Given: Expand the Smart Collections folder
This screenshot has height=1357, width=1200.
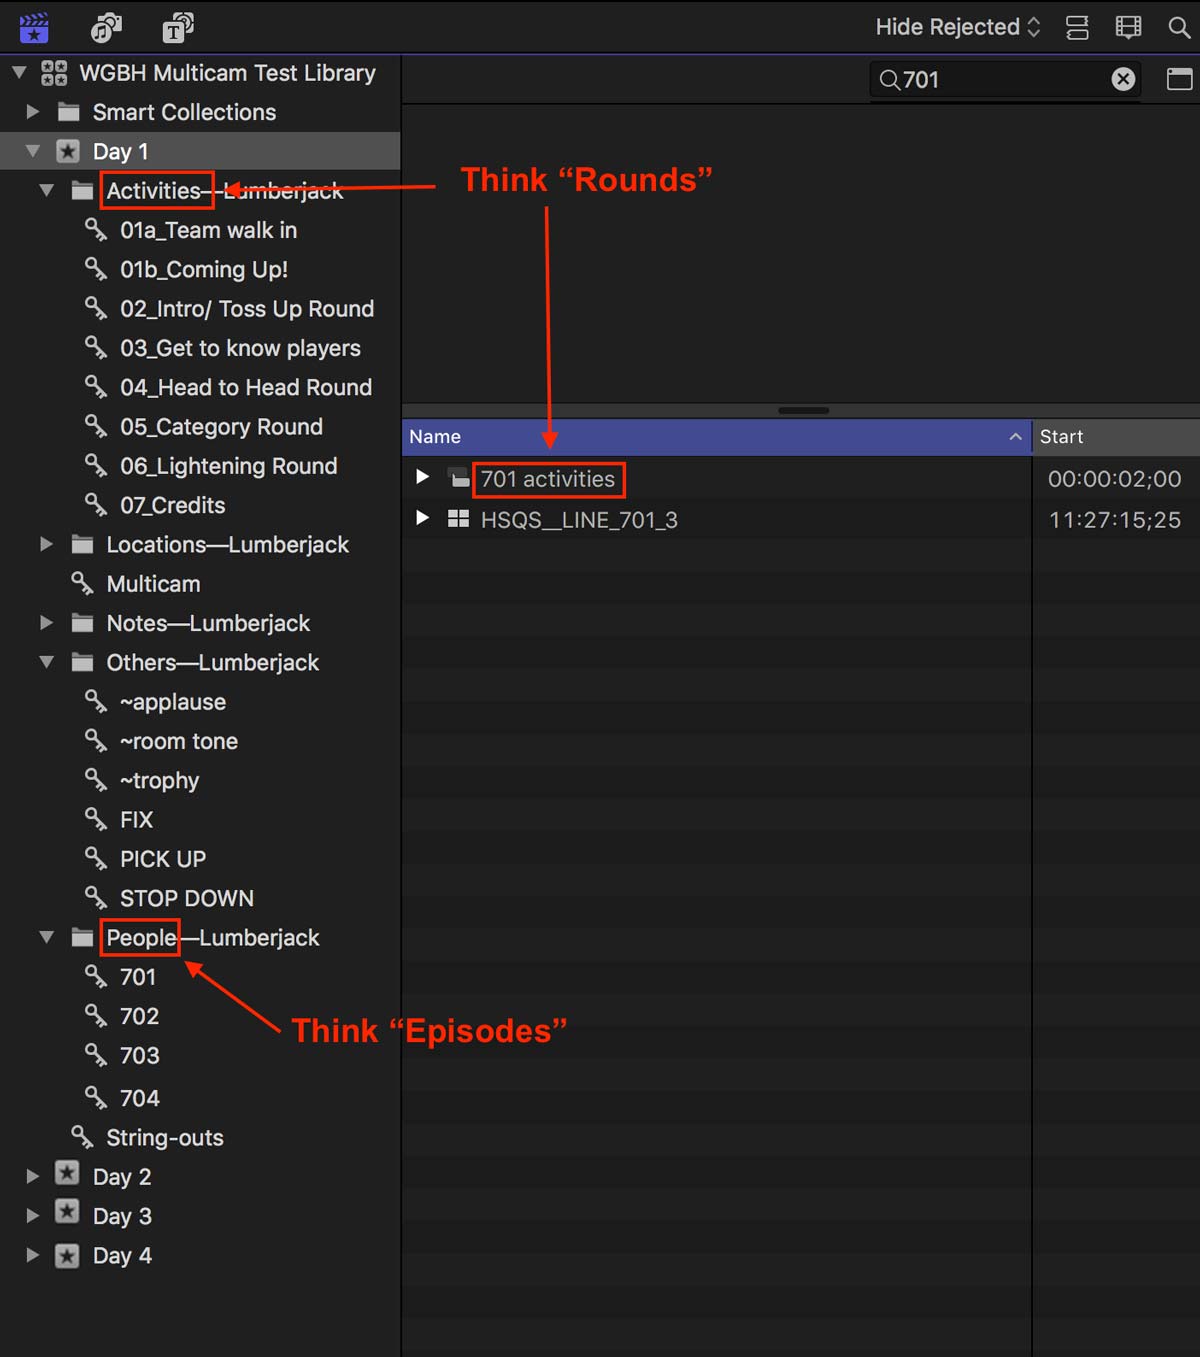Looking at the screenshot, I should pos(32,111).
